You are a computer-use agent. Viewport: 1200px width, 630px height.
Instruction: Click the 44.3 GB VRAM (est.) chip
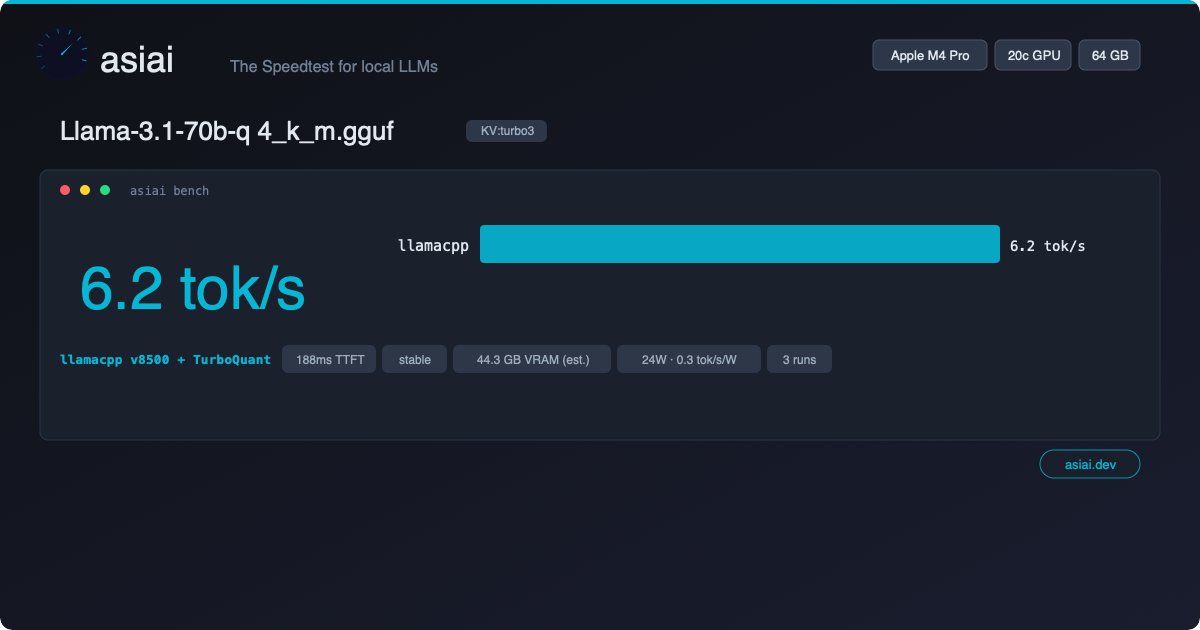(x=532, y=359)
